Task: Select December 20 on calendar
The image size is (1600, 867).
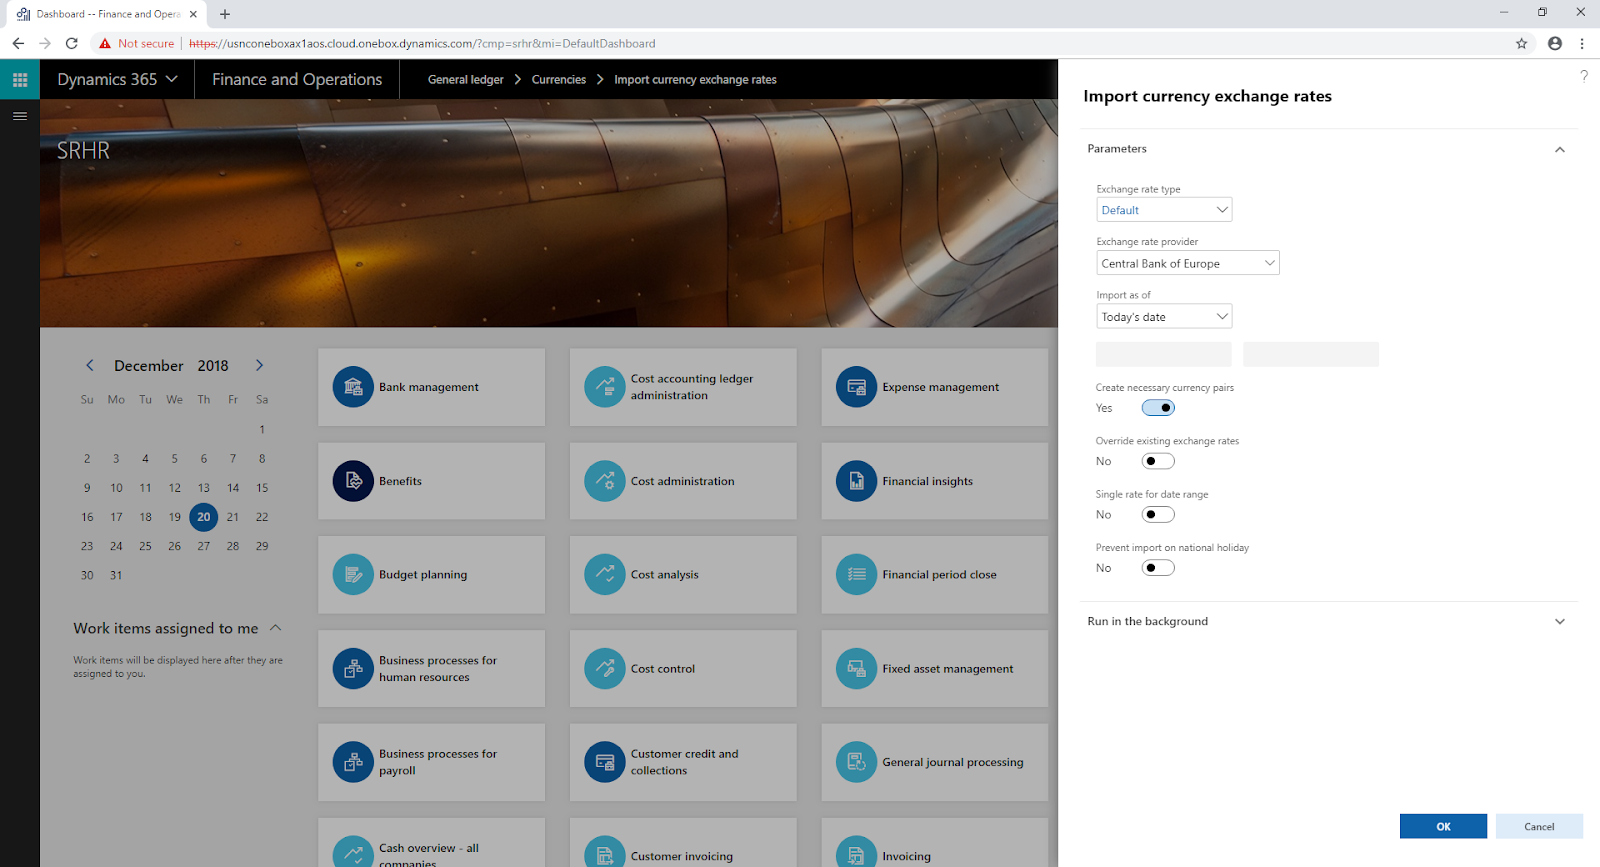Action: (204, 517)
